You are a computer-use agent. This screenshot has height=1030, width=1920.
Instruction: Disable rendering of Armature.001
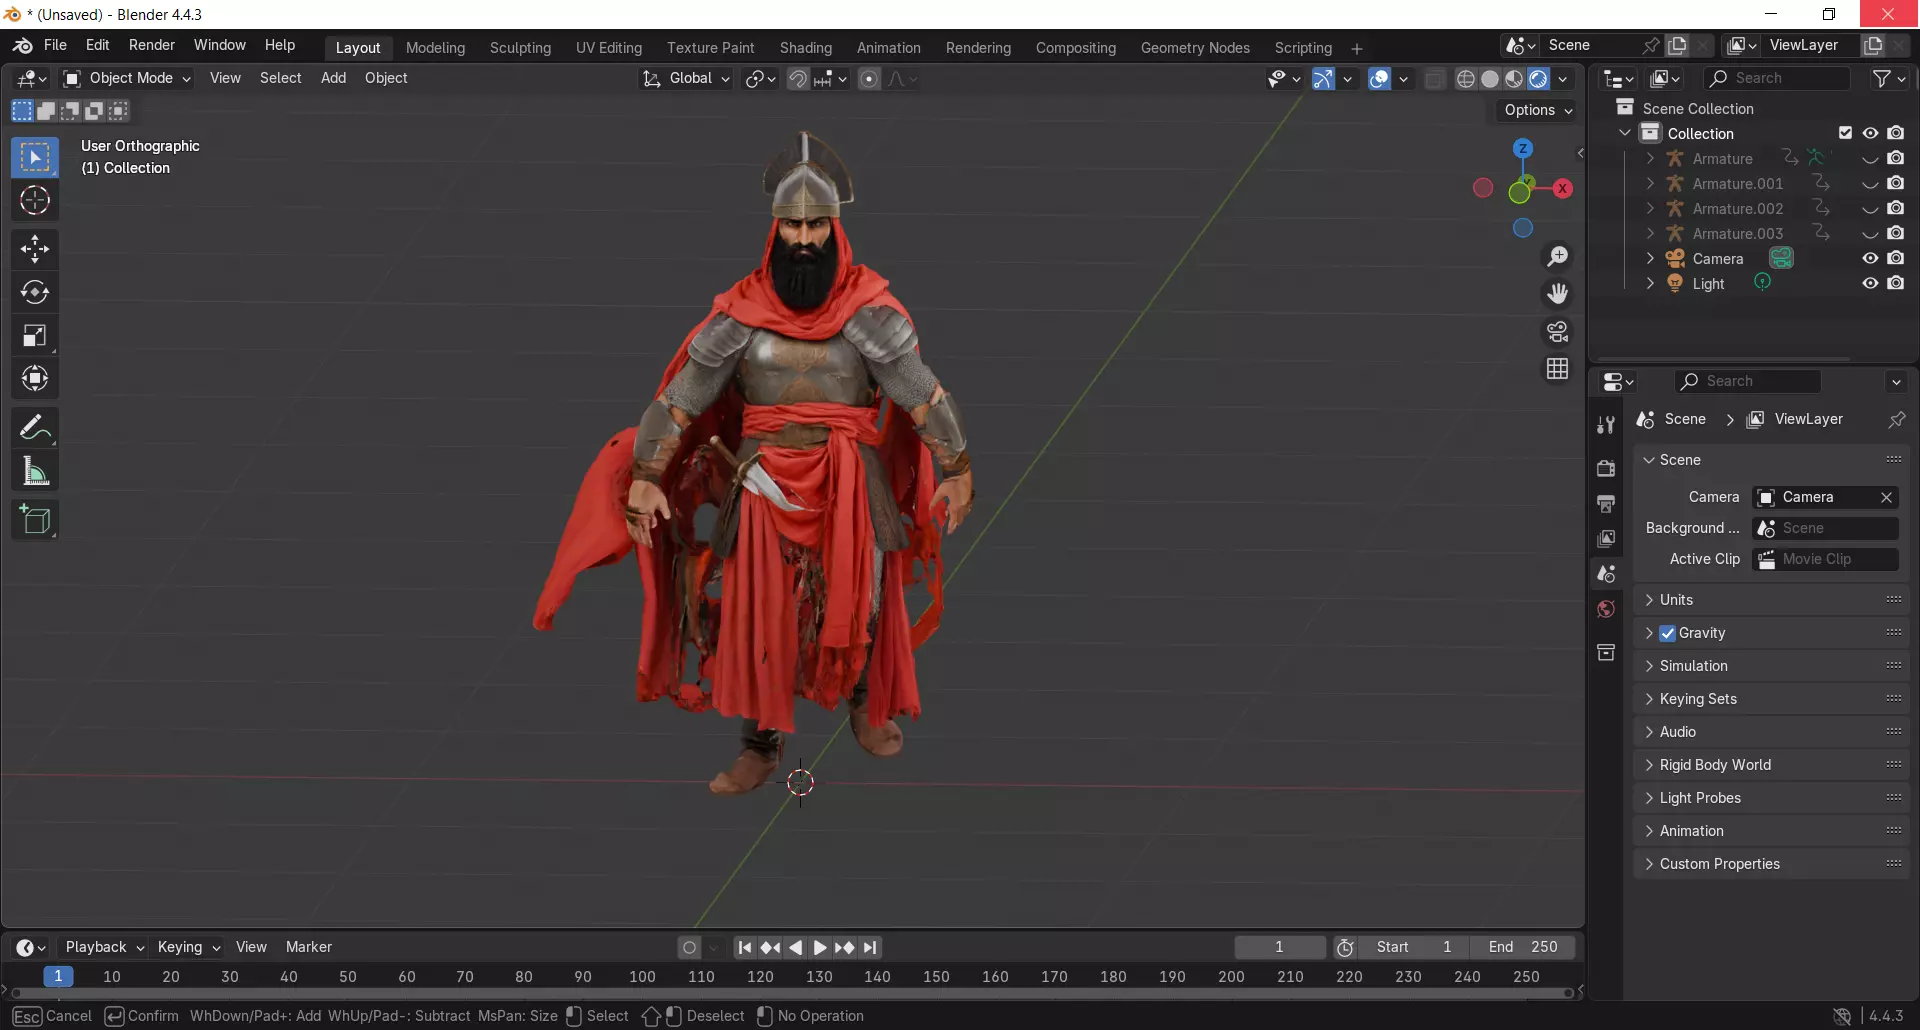point(1895,183)
